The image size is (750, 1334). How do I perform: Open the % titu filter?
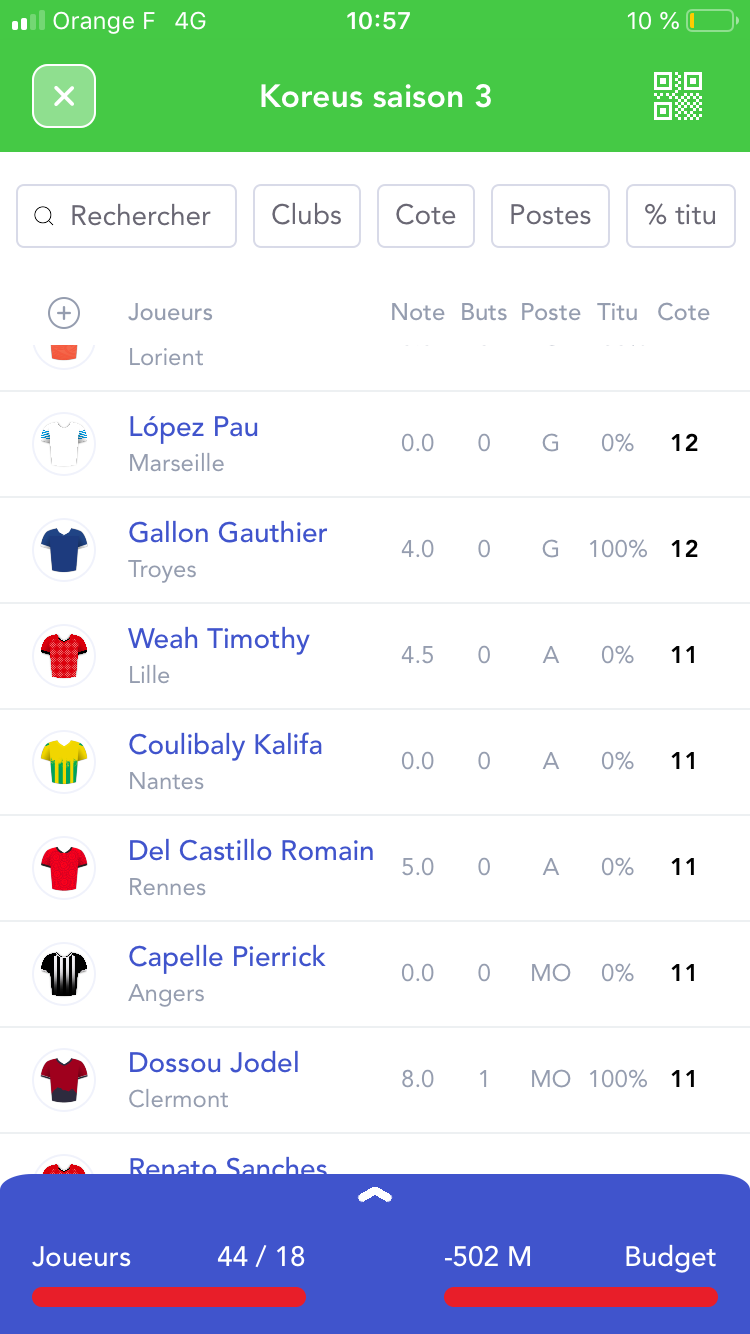pos(680,215)
